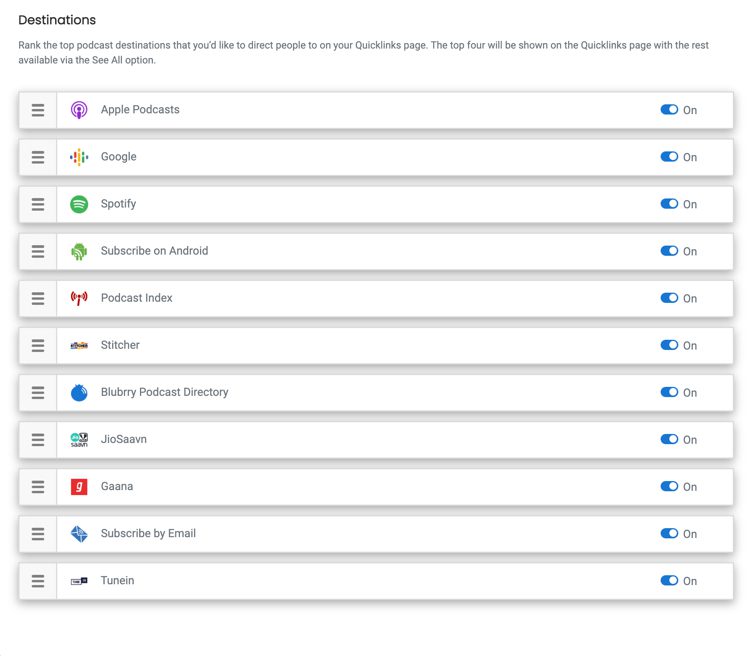
Task: Click the Google Podcasts colored bars icon
Action: [x=79, y=157]
